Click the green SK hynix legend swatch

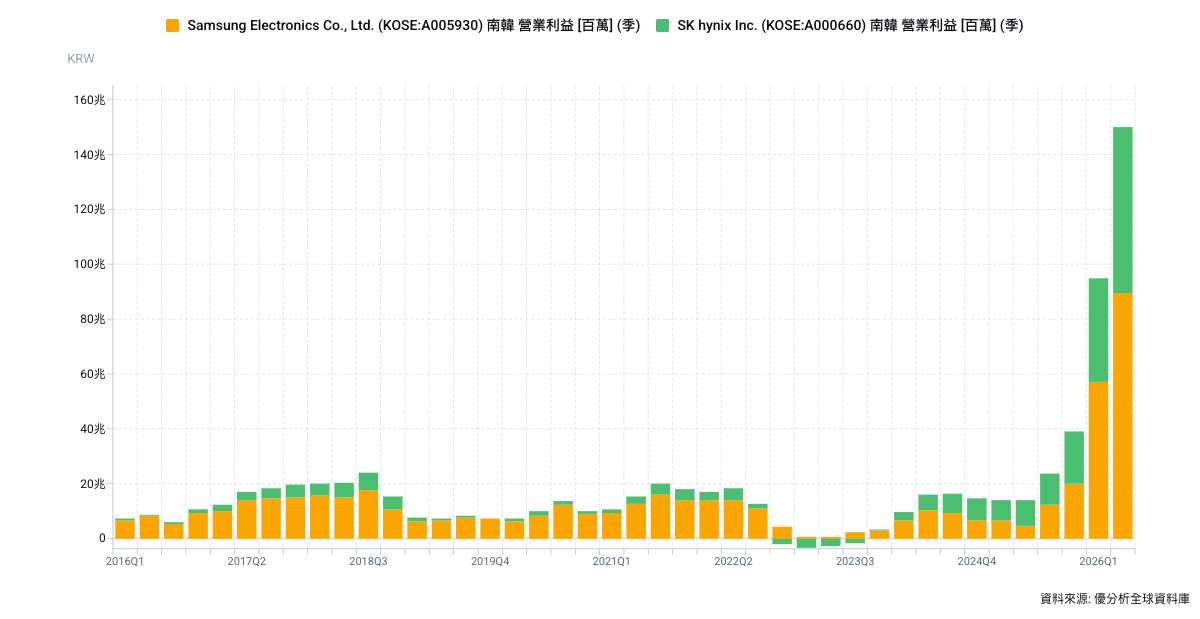pyautogui.click(x=662, y=26)
